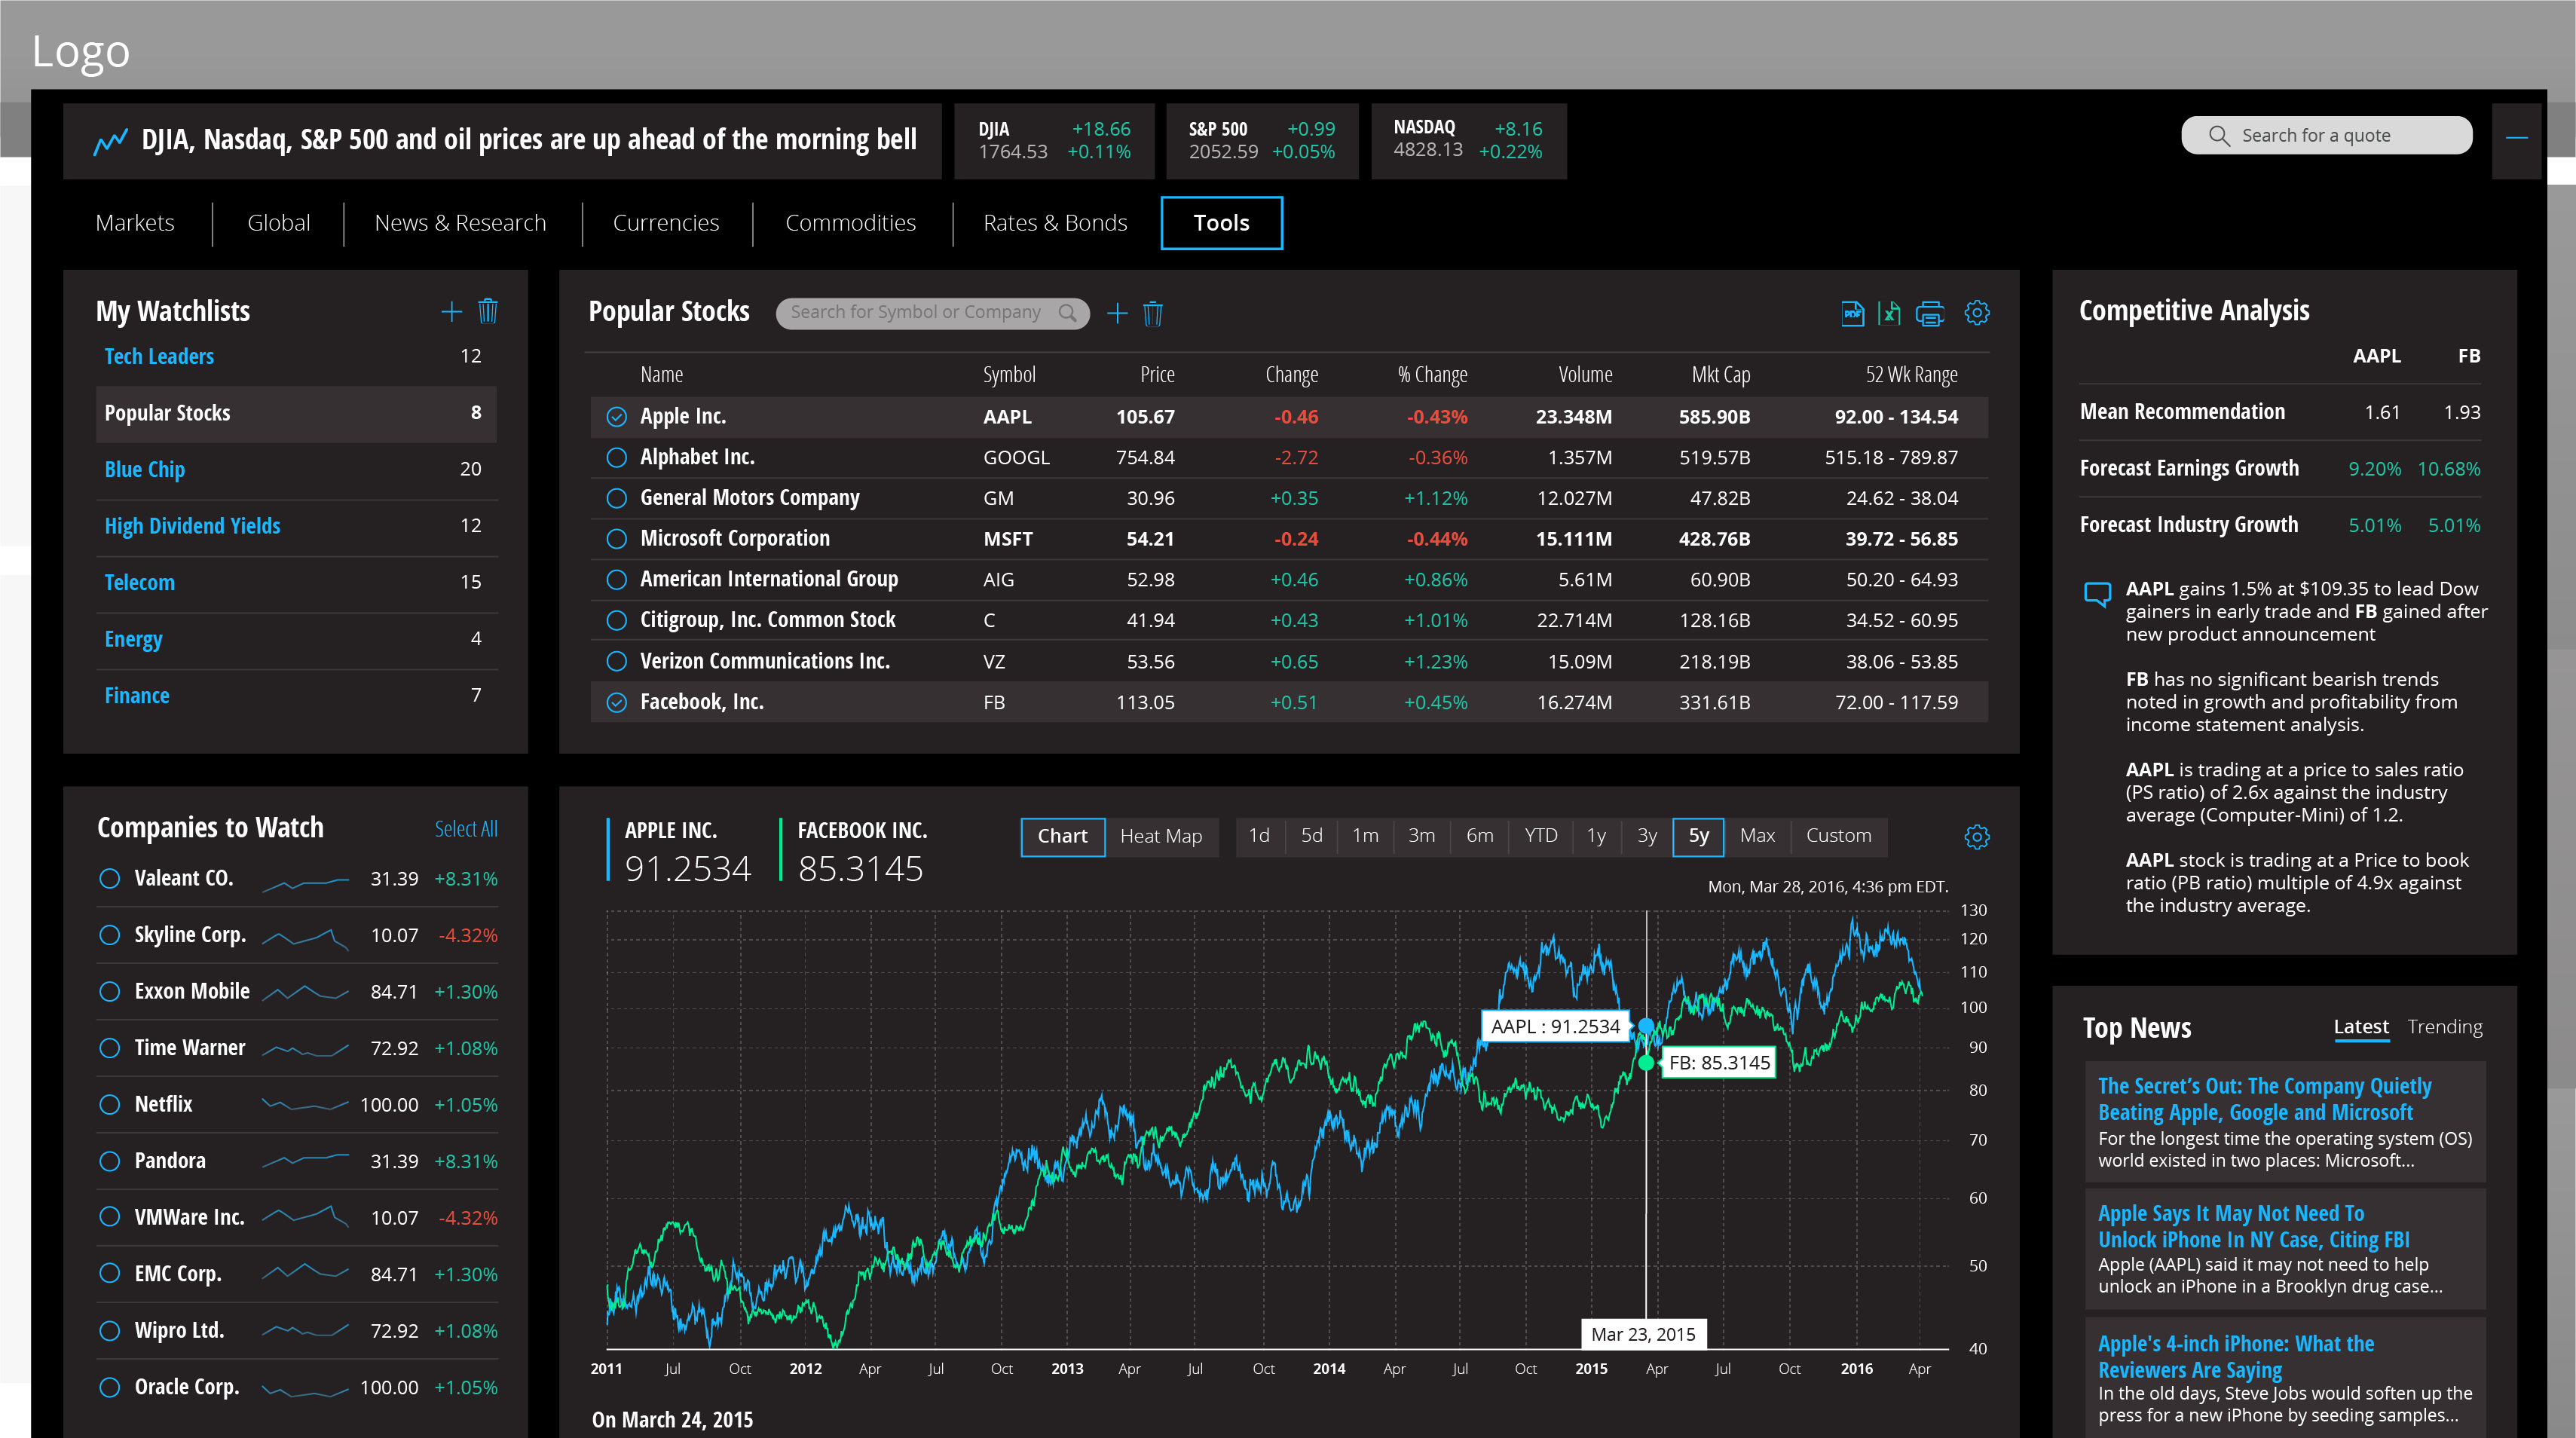Select American International Group row radio
Viewport: 2576px width, 1438px height.
617,580
